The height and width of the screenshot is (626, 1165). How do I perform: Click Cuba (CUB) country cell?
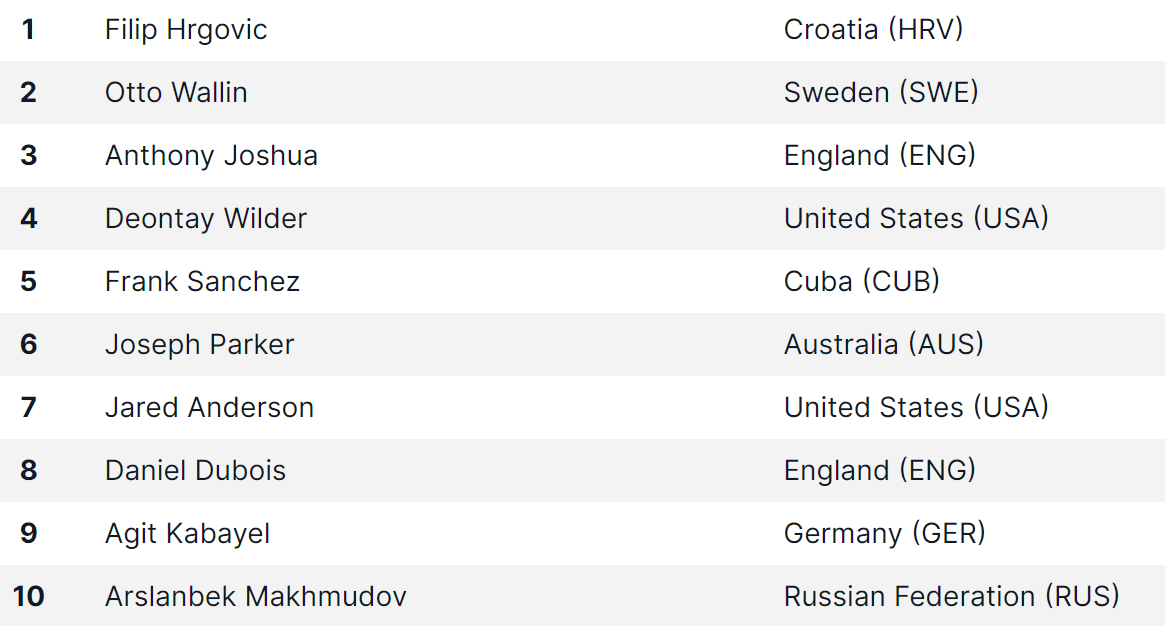[x=862, y=281]
